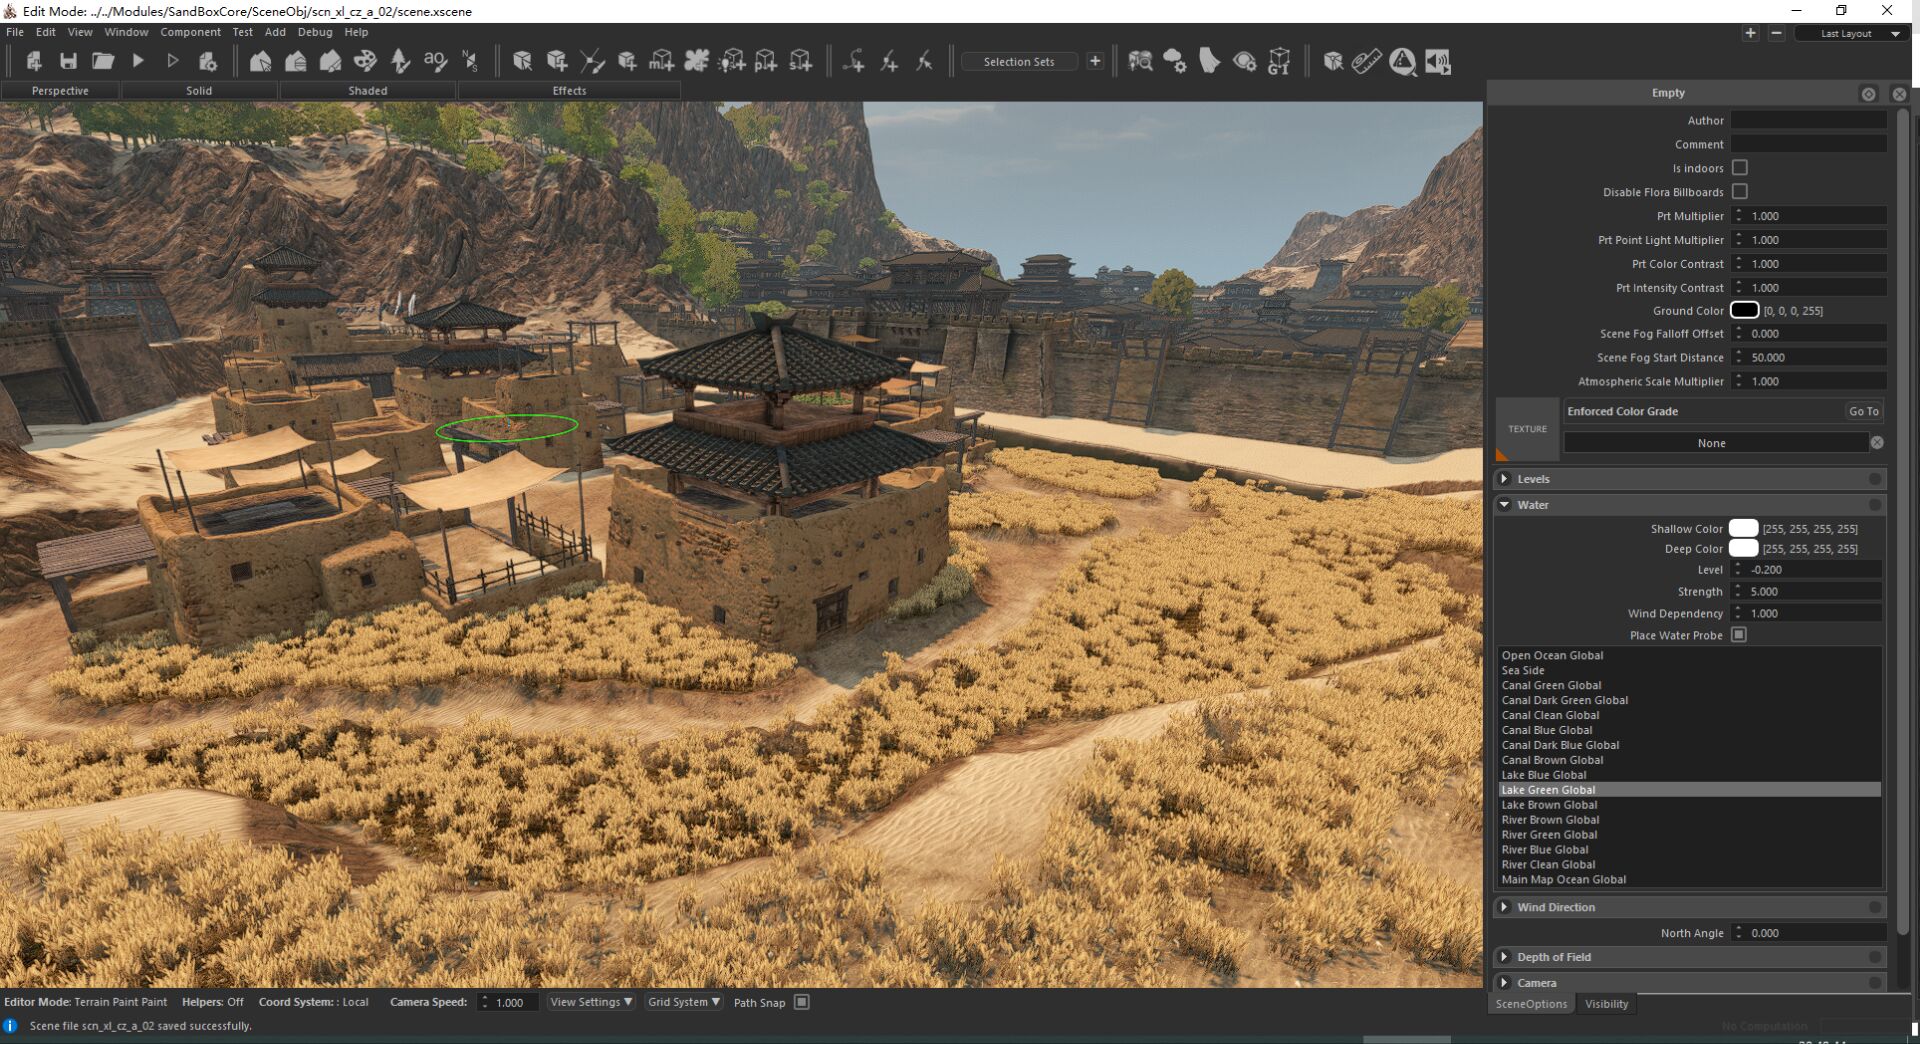Click the filled play button in toolbar
Screen dimensions: 1920x1044
(138, 61)
